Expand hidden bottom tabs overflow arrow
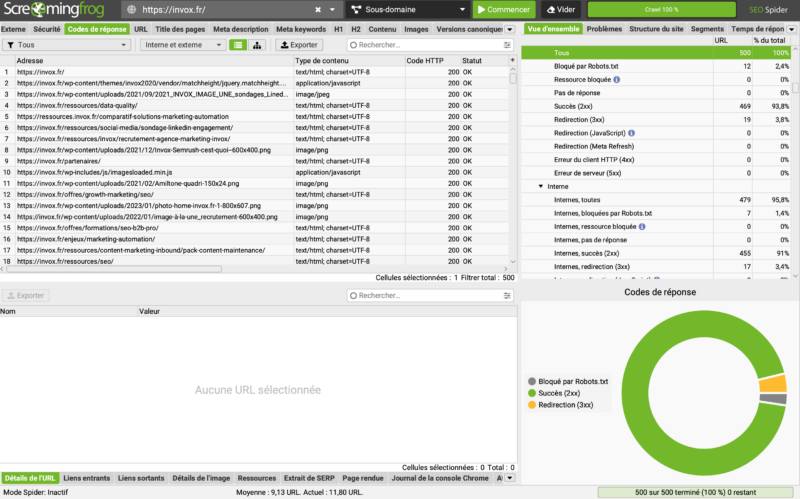 (509, 478)
